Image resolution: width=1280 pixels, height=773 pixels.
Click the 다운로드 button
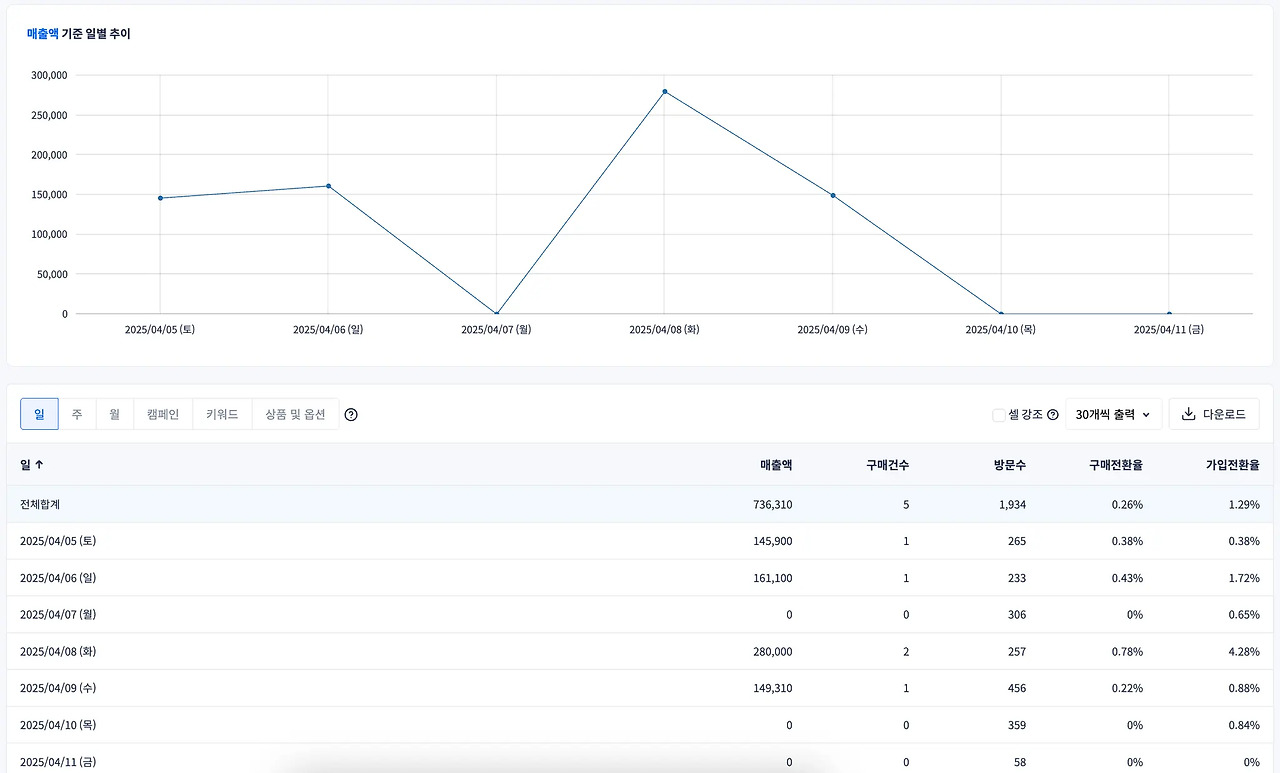tap(1214, 414)
